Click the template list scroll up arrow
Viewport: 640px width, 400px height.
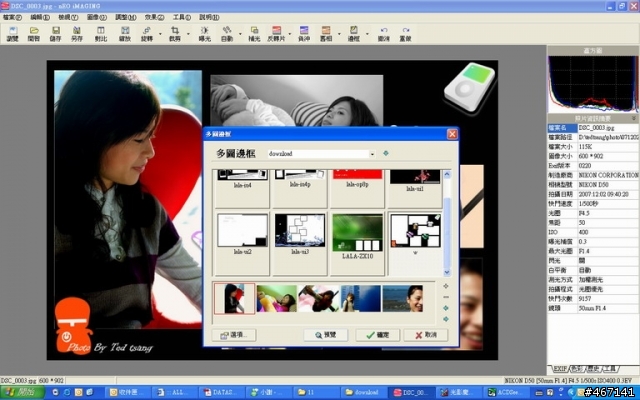click(447, 174)
